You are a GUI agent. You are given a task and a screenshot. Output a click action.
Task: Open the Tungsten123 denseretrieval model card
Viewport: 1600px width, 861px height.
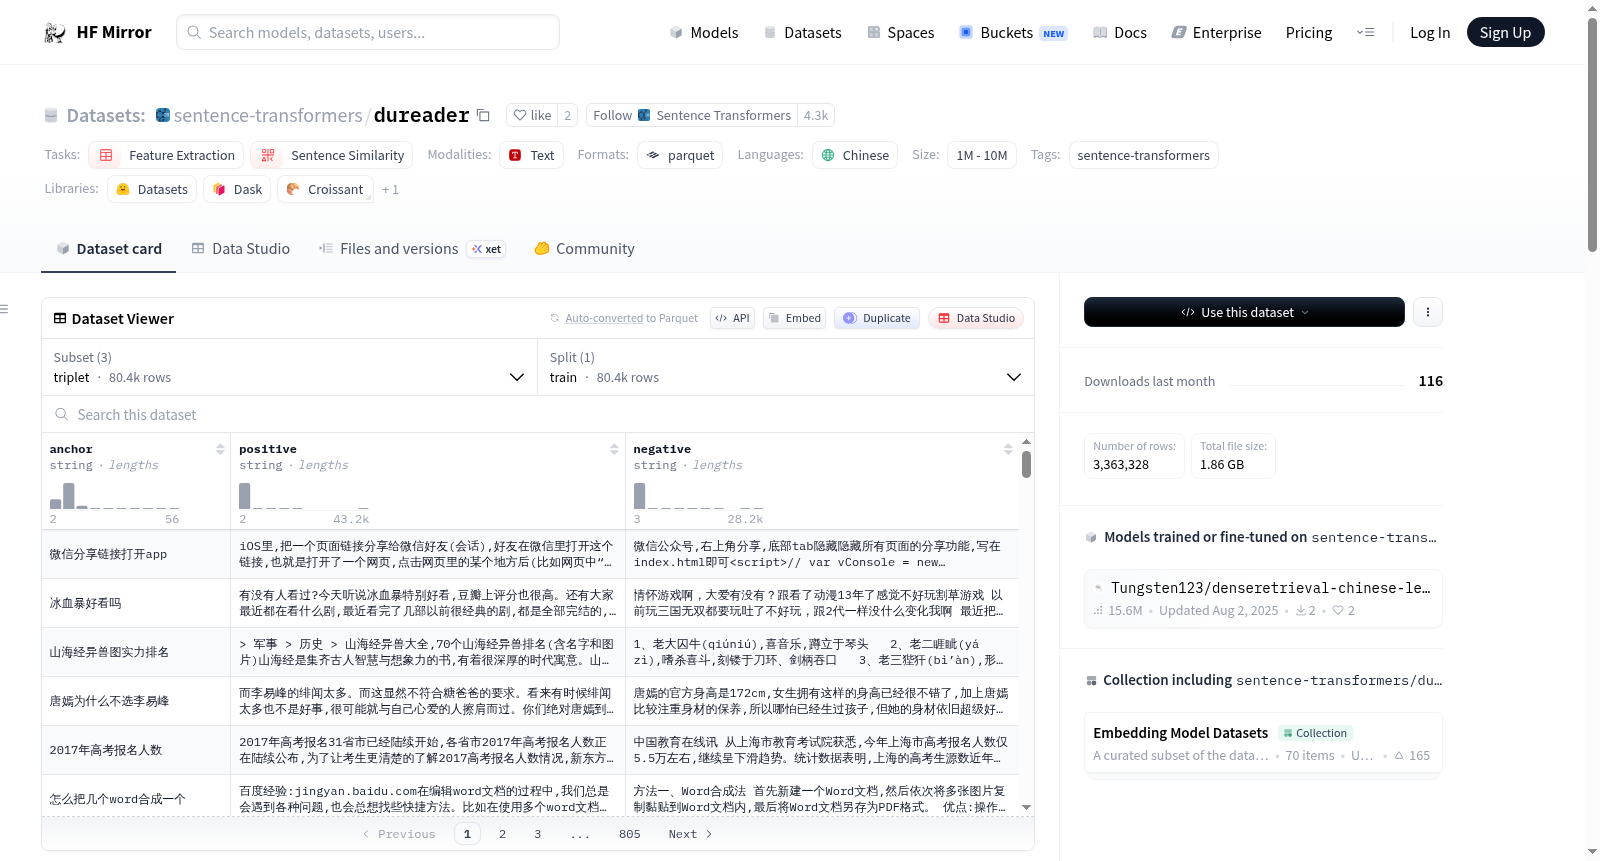coord(1263,598)
